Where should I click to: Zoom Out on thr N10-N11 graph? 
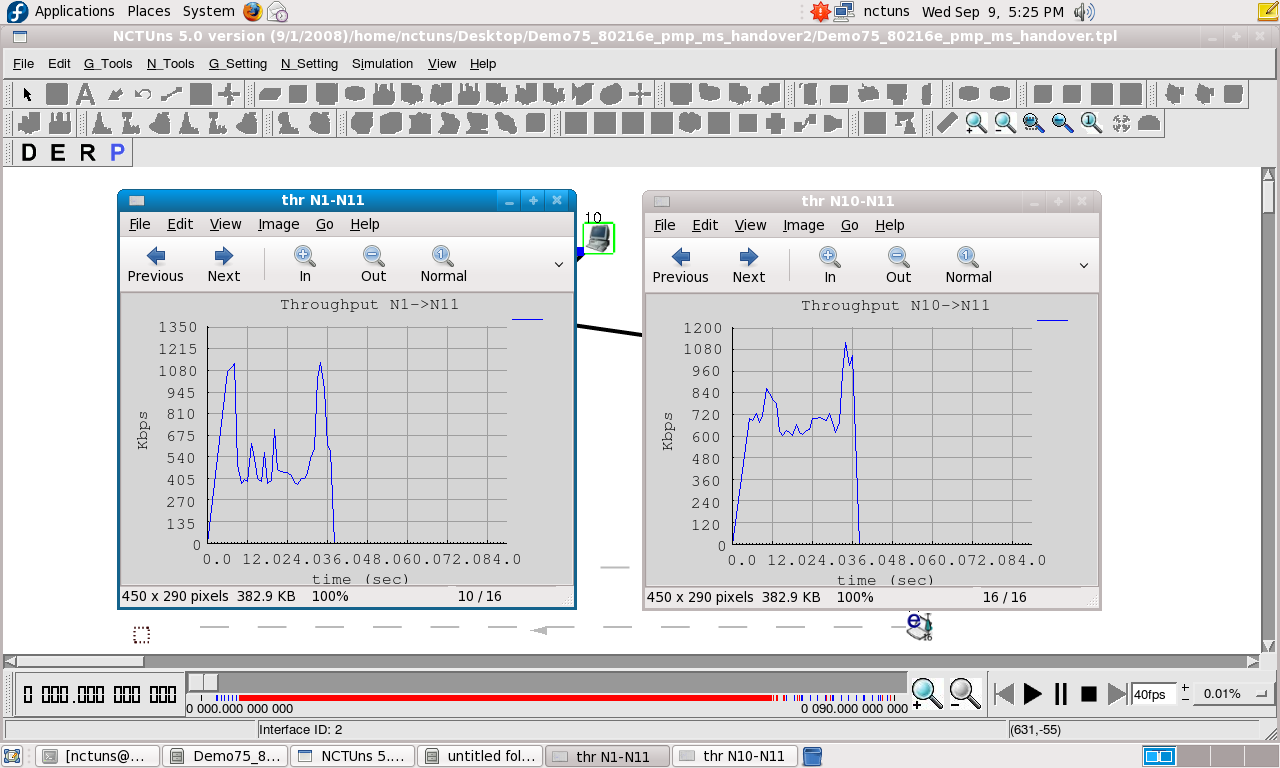[x=898, y=266]
